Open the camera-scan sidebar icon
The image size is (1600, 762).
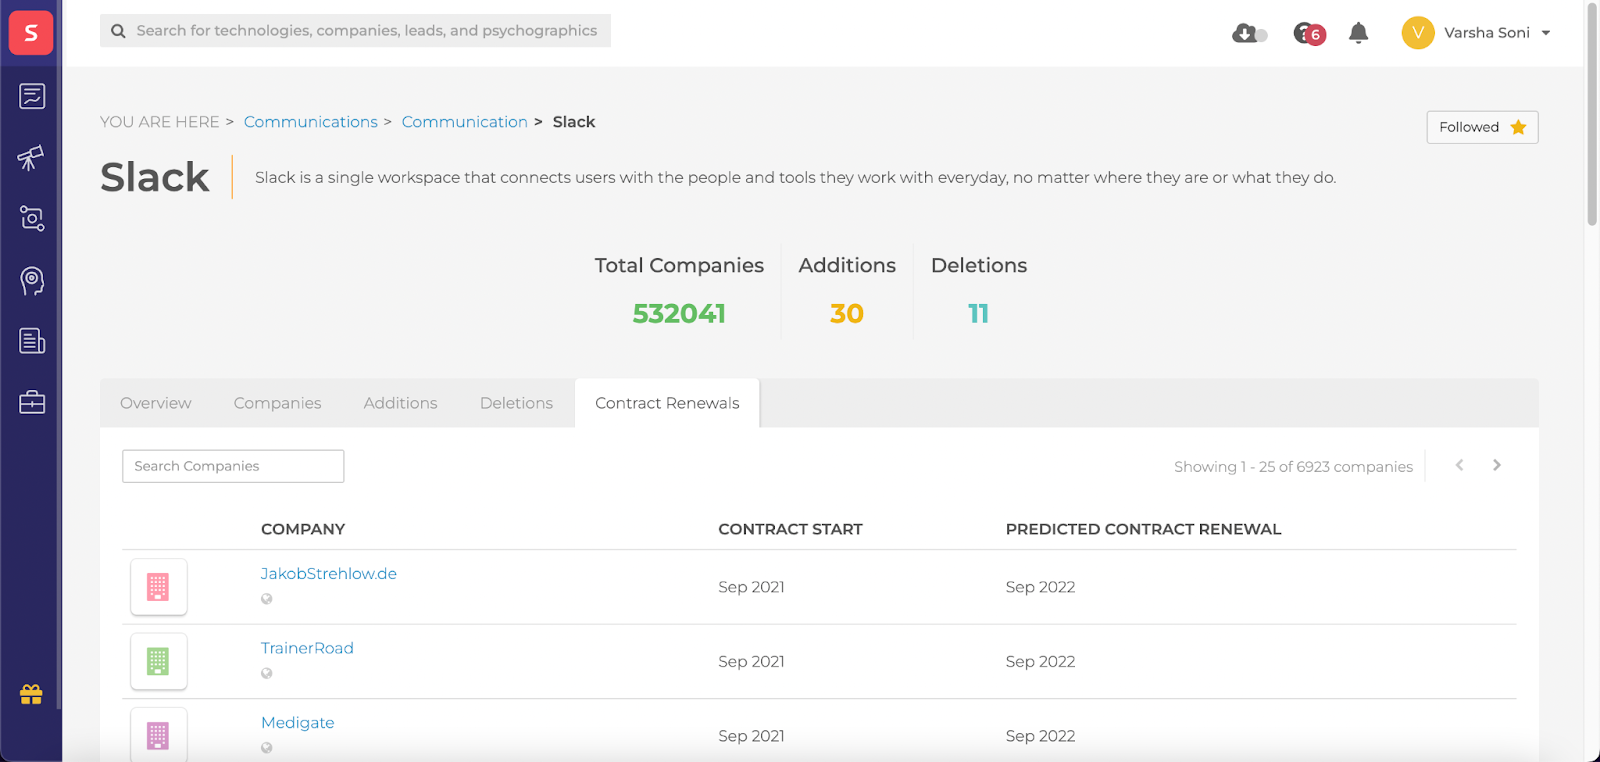point(32,219)
